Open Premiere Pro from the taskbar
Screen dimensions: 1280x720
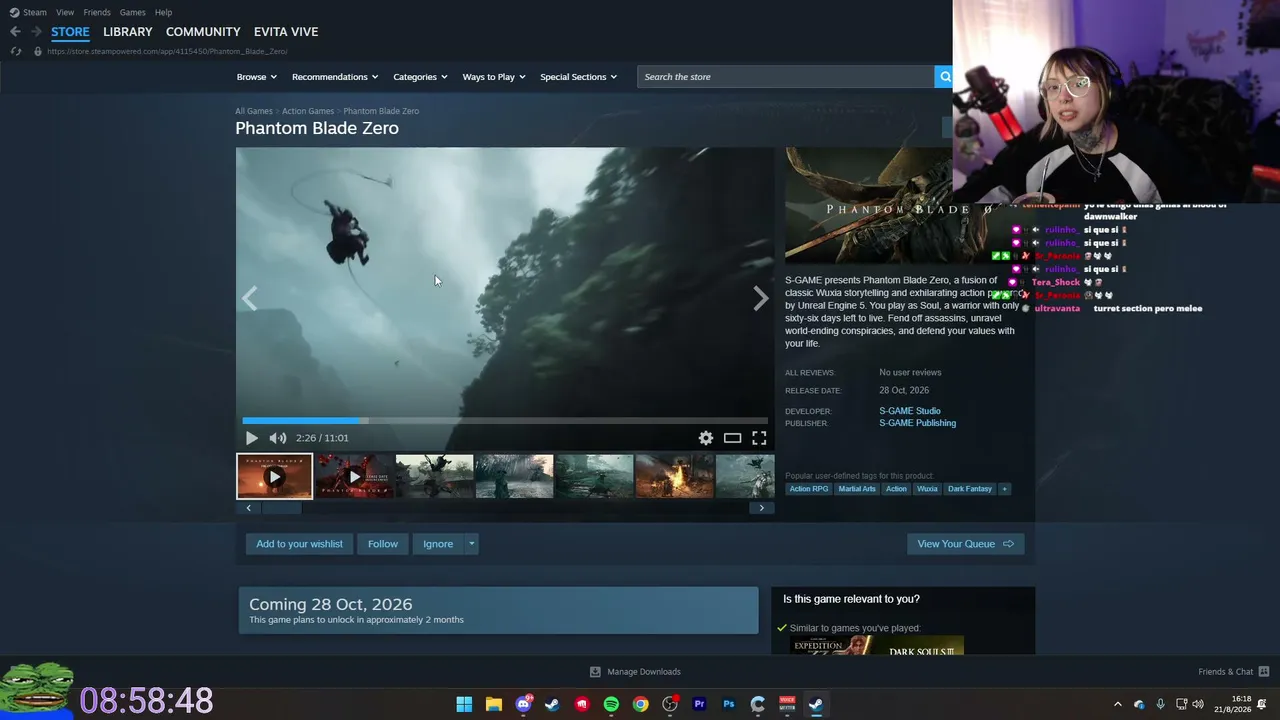click(x=699, y=704)
